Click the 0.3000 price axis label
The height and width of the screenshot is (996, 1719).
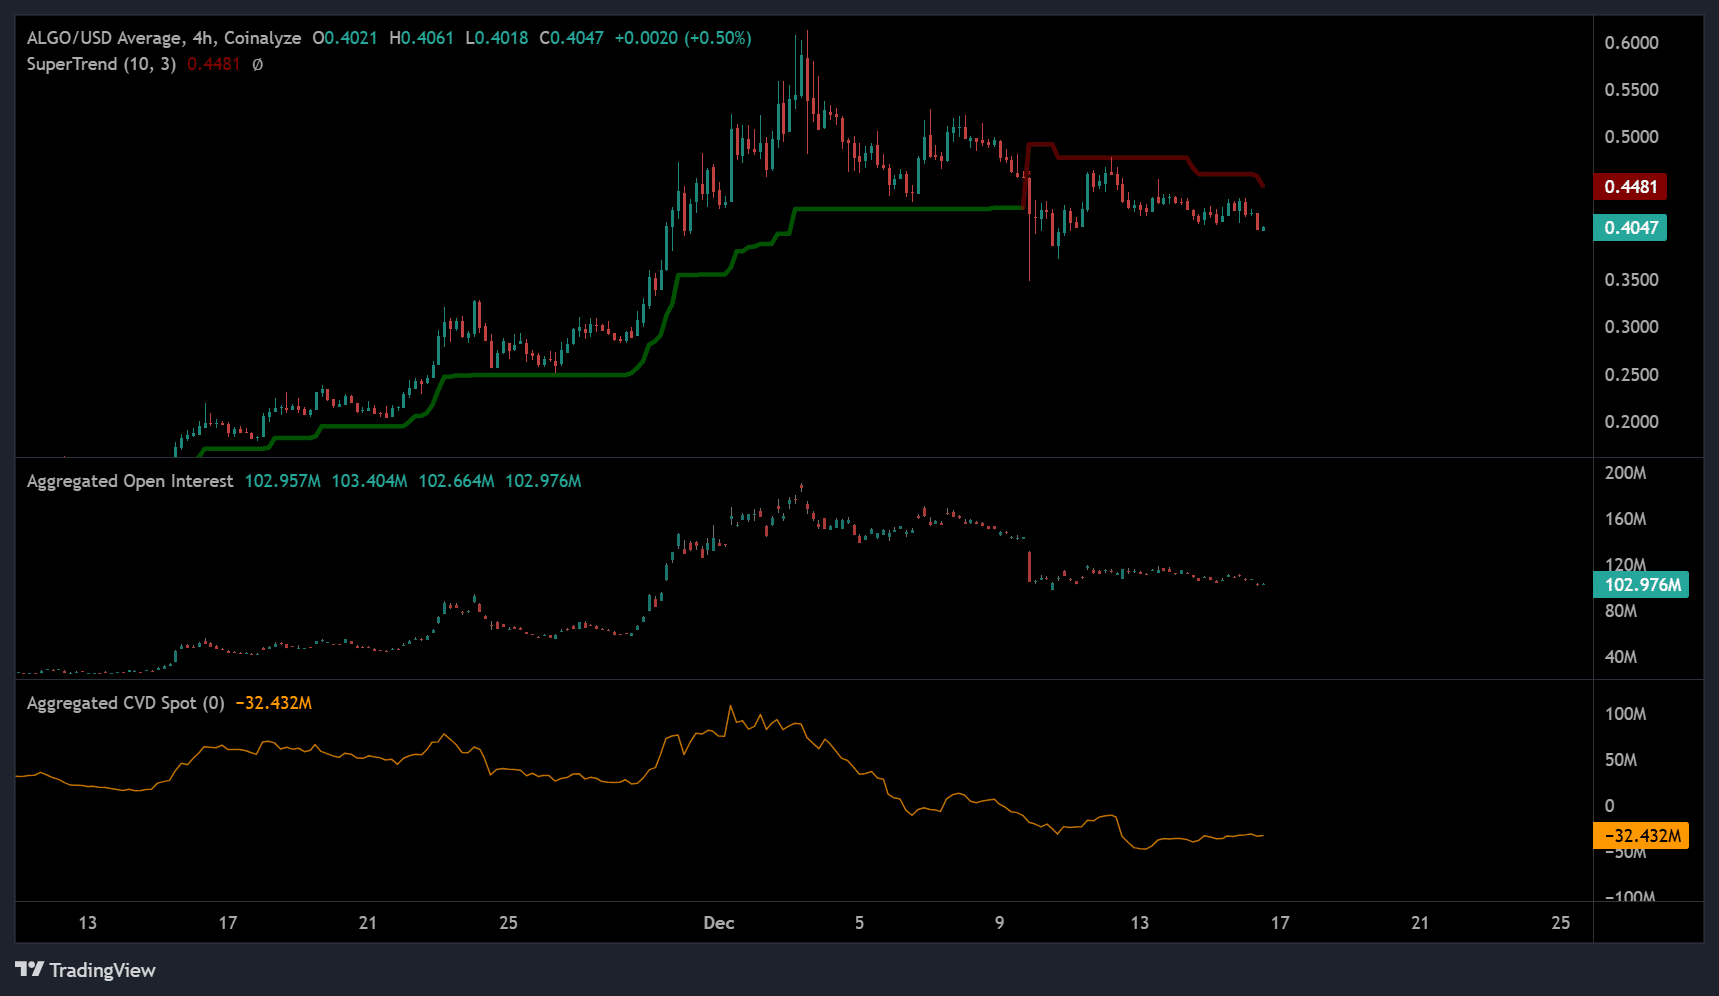pyautogui.click(x=1631, y=327)
